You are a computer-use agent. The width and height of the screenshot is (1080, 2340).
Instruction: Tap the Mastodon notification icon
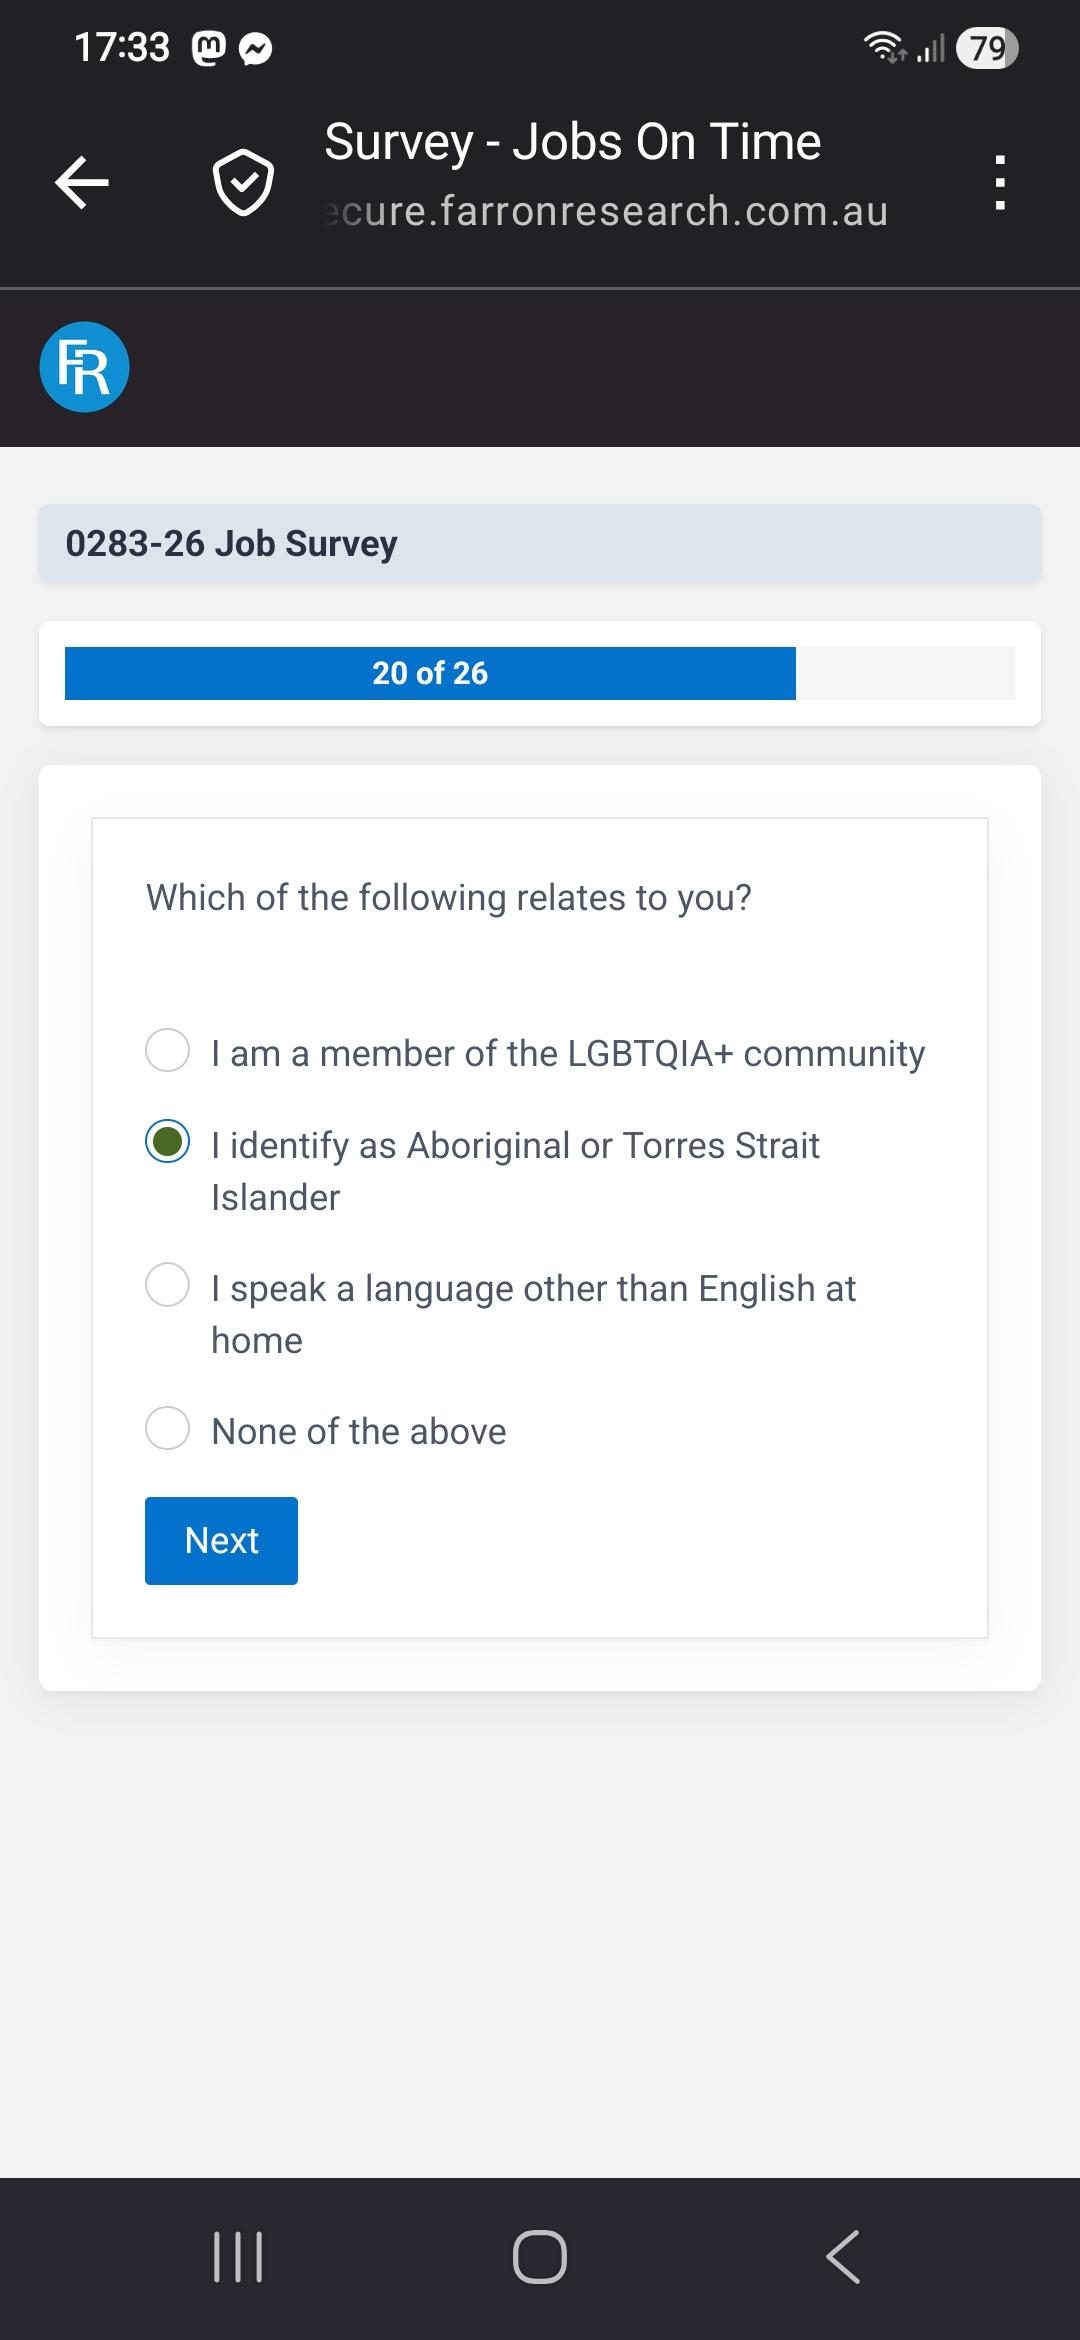pyautogui.click(x=208, y=48)
